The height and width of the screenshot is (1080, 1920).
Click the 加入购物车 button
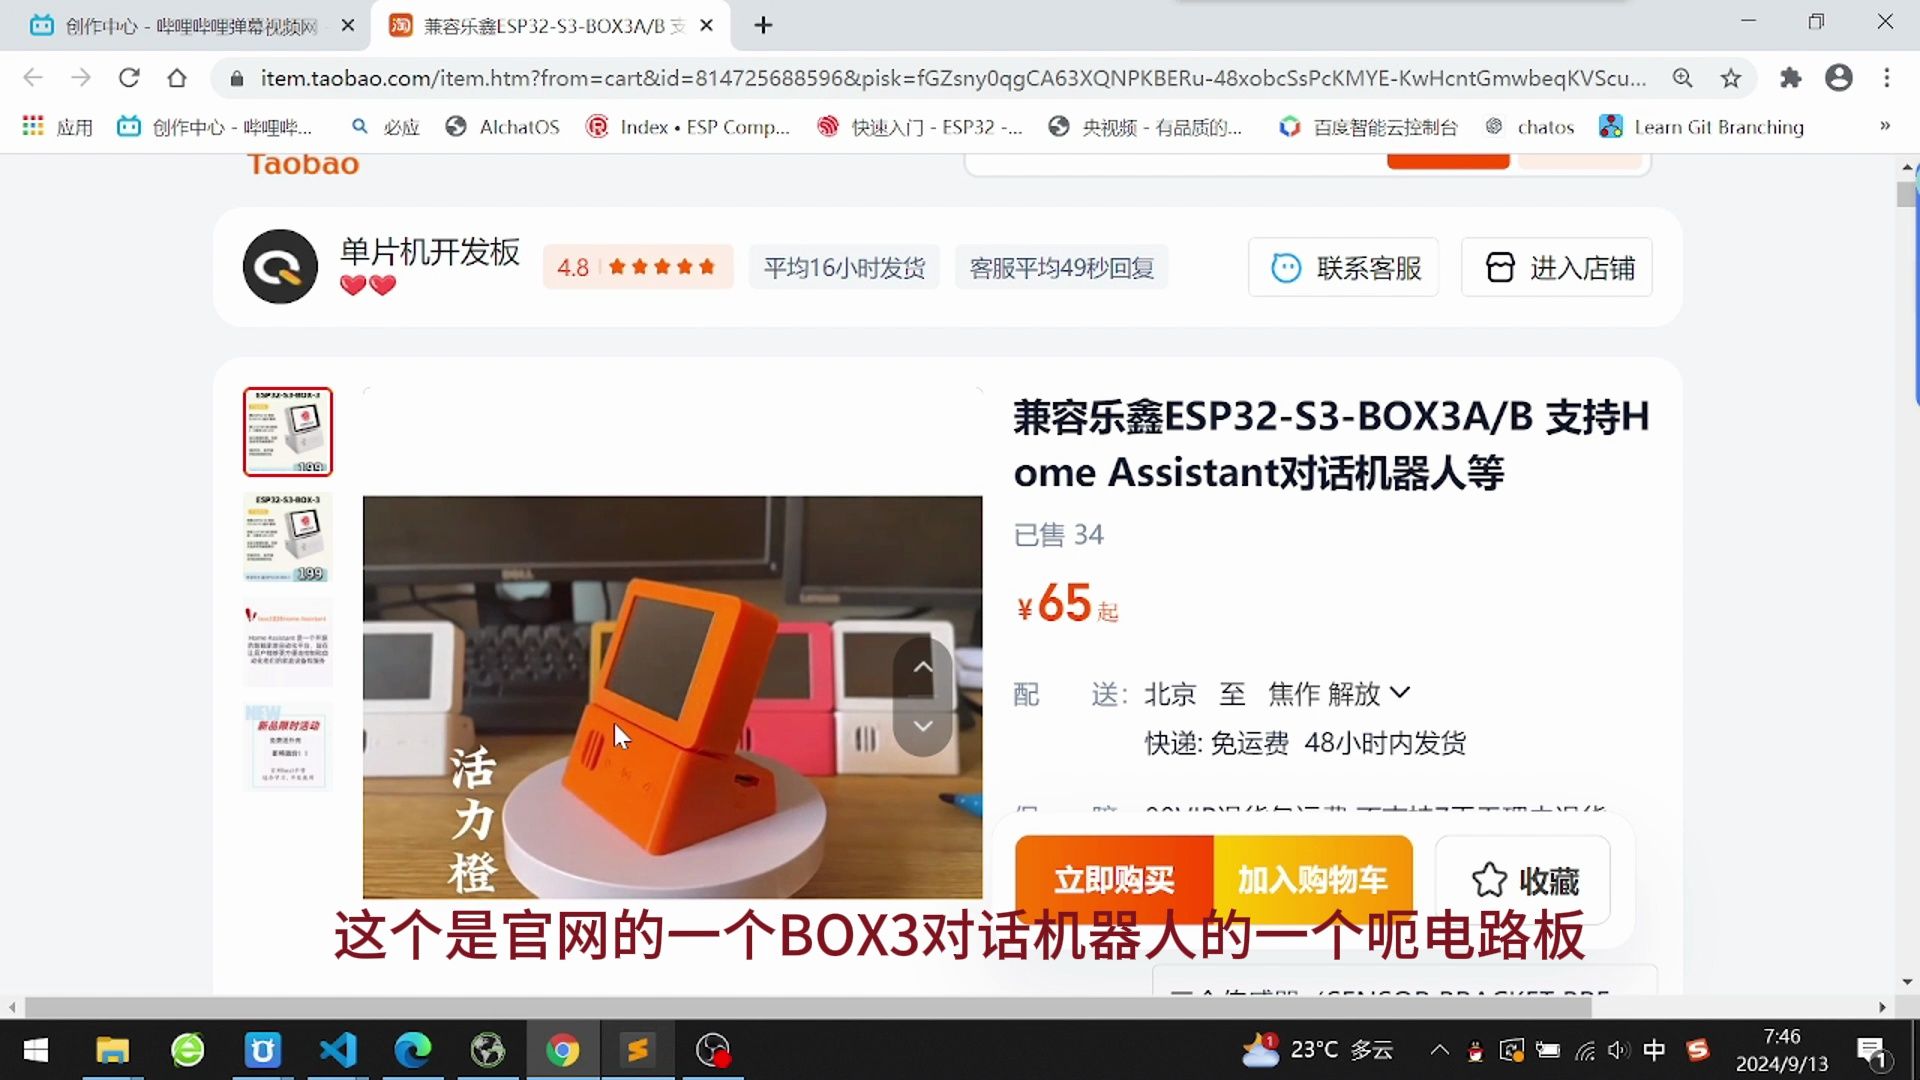(x=1313, y=879)
